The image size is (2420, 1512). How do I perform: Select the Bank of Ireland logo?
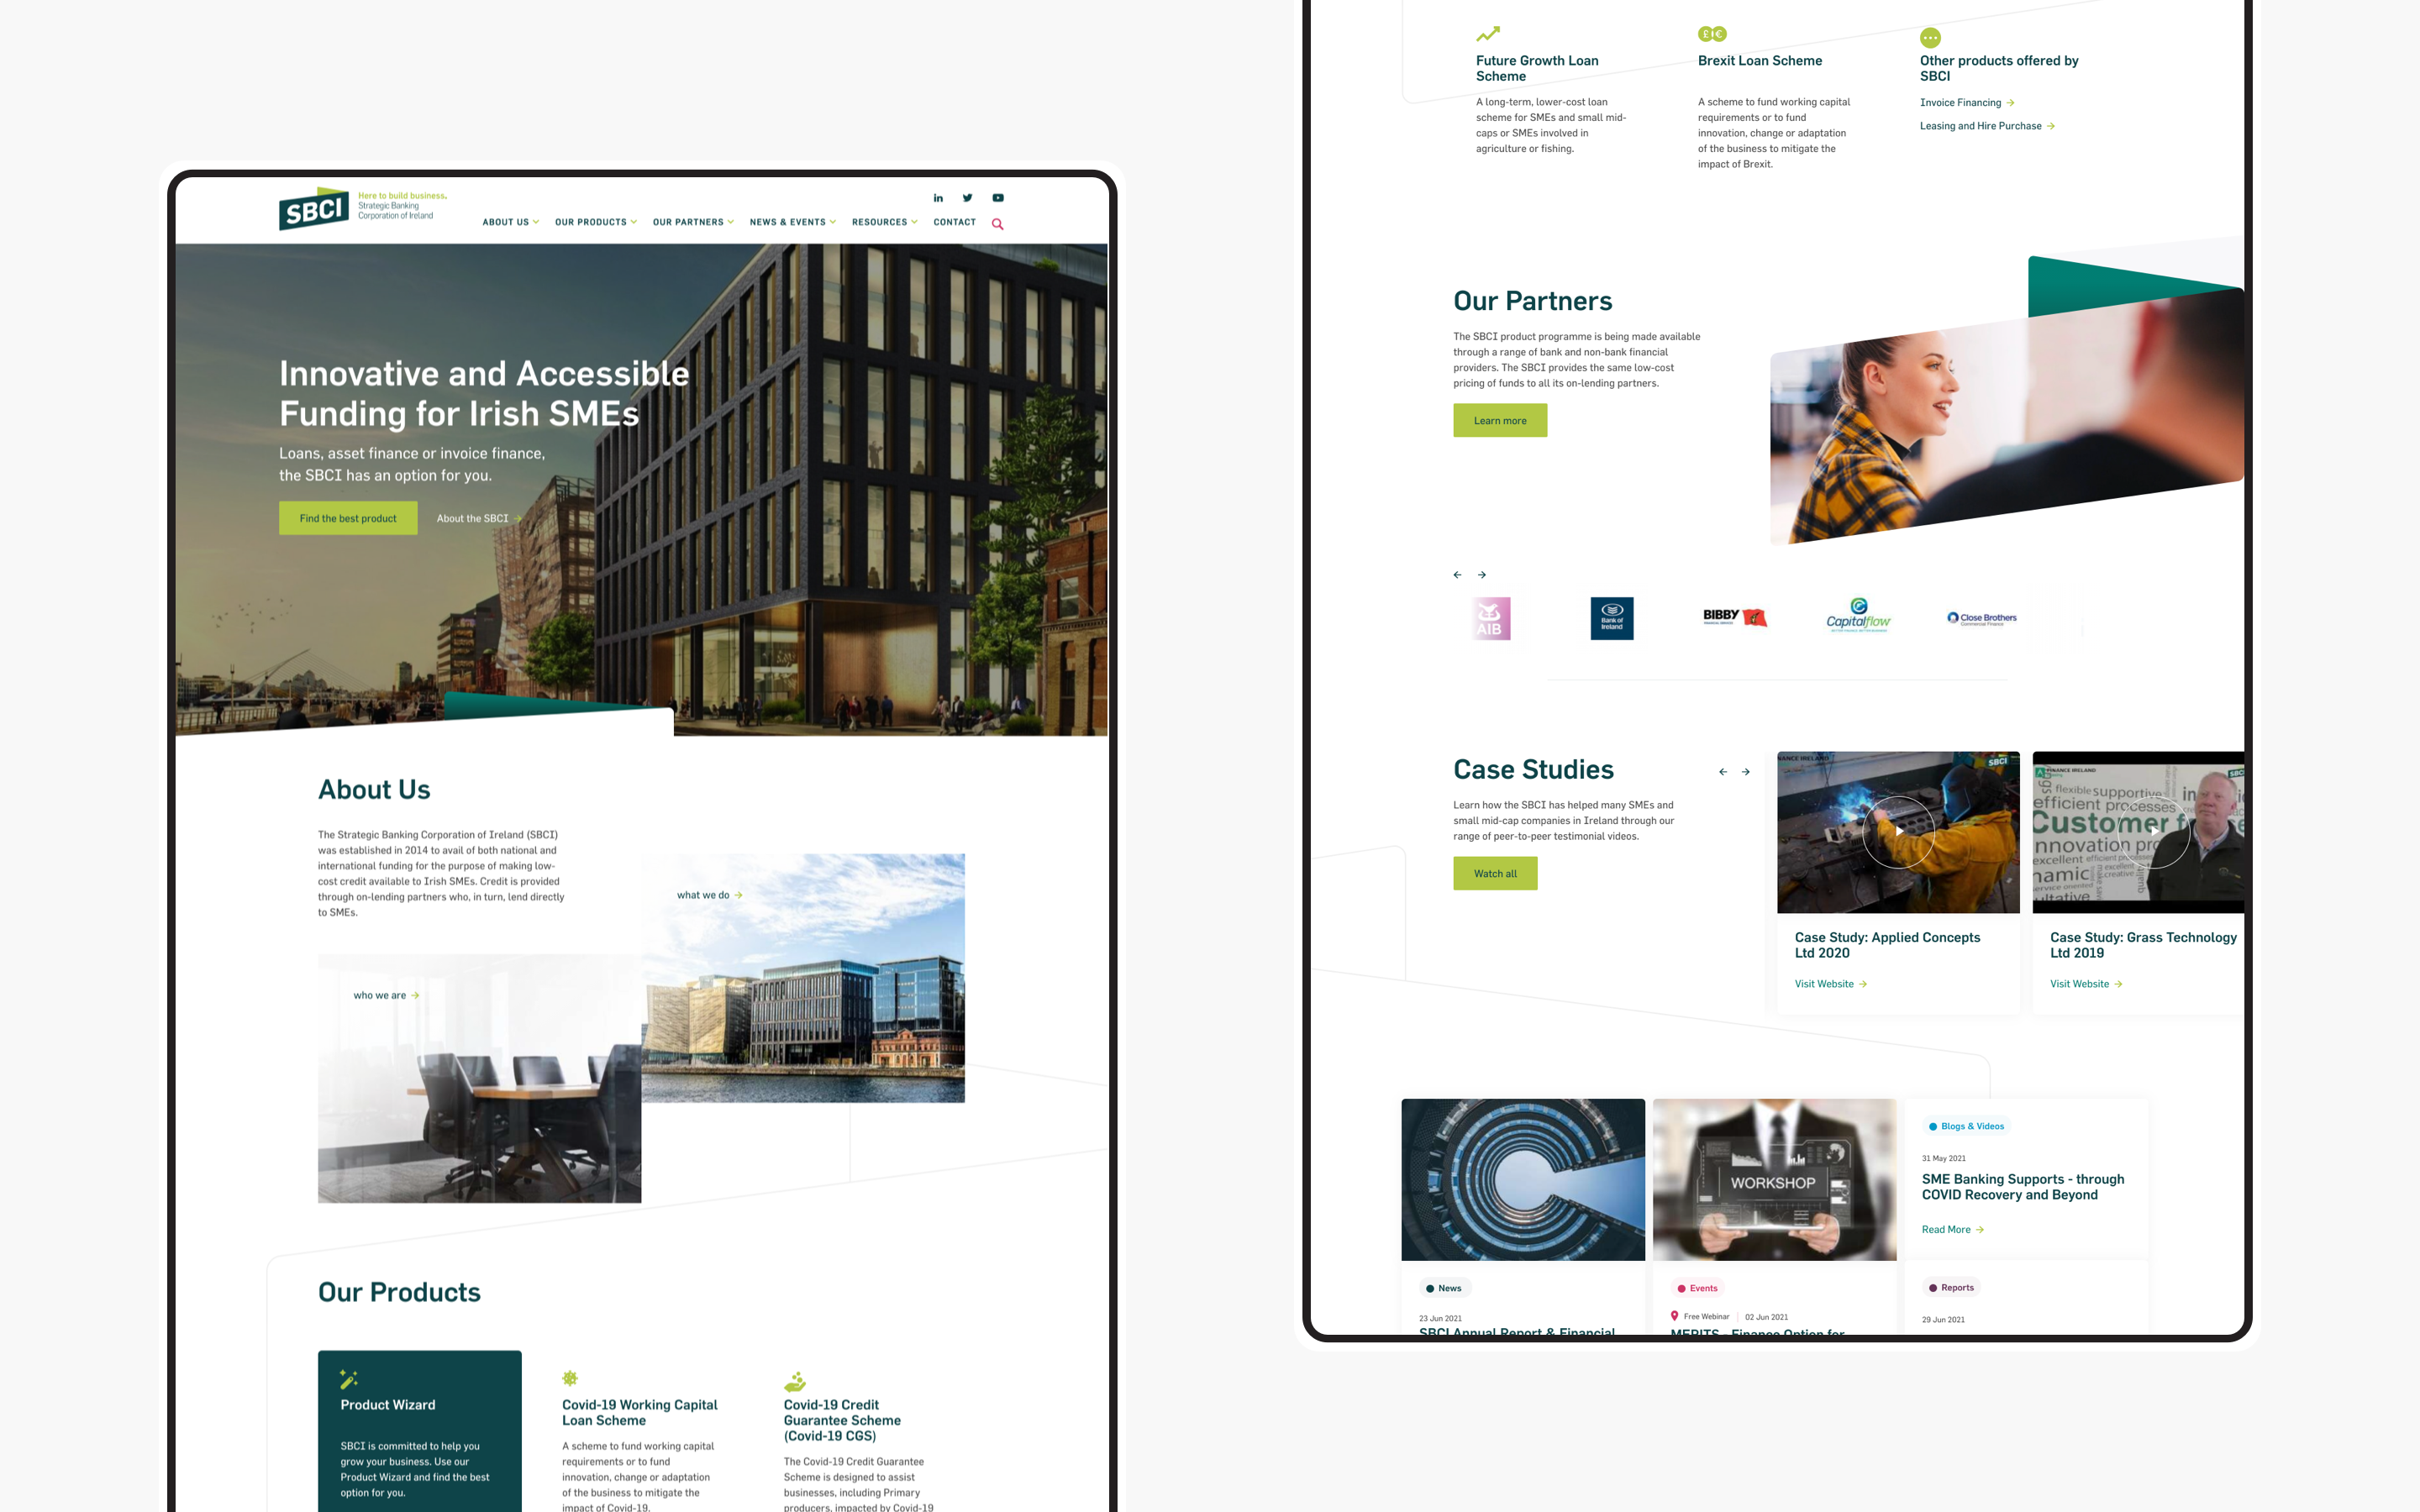pos(1612,619)
